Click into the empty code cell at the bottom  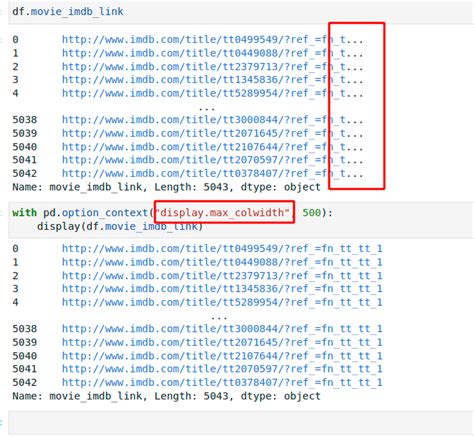pos(241,423)
